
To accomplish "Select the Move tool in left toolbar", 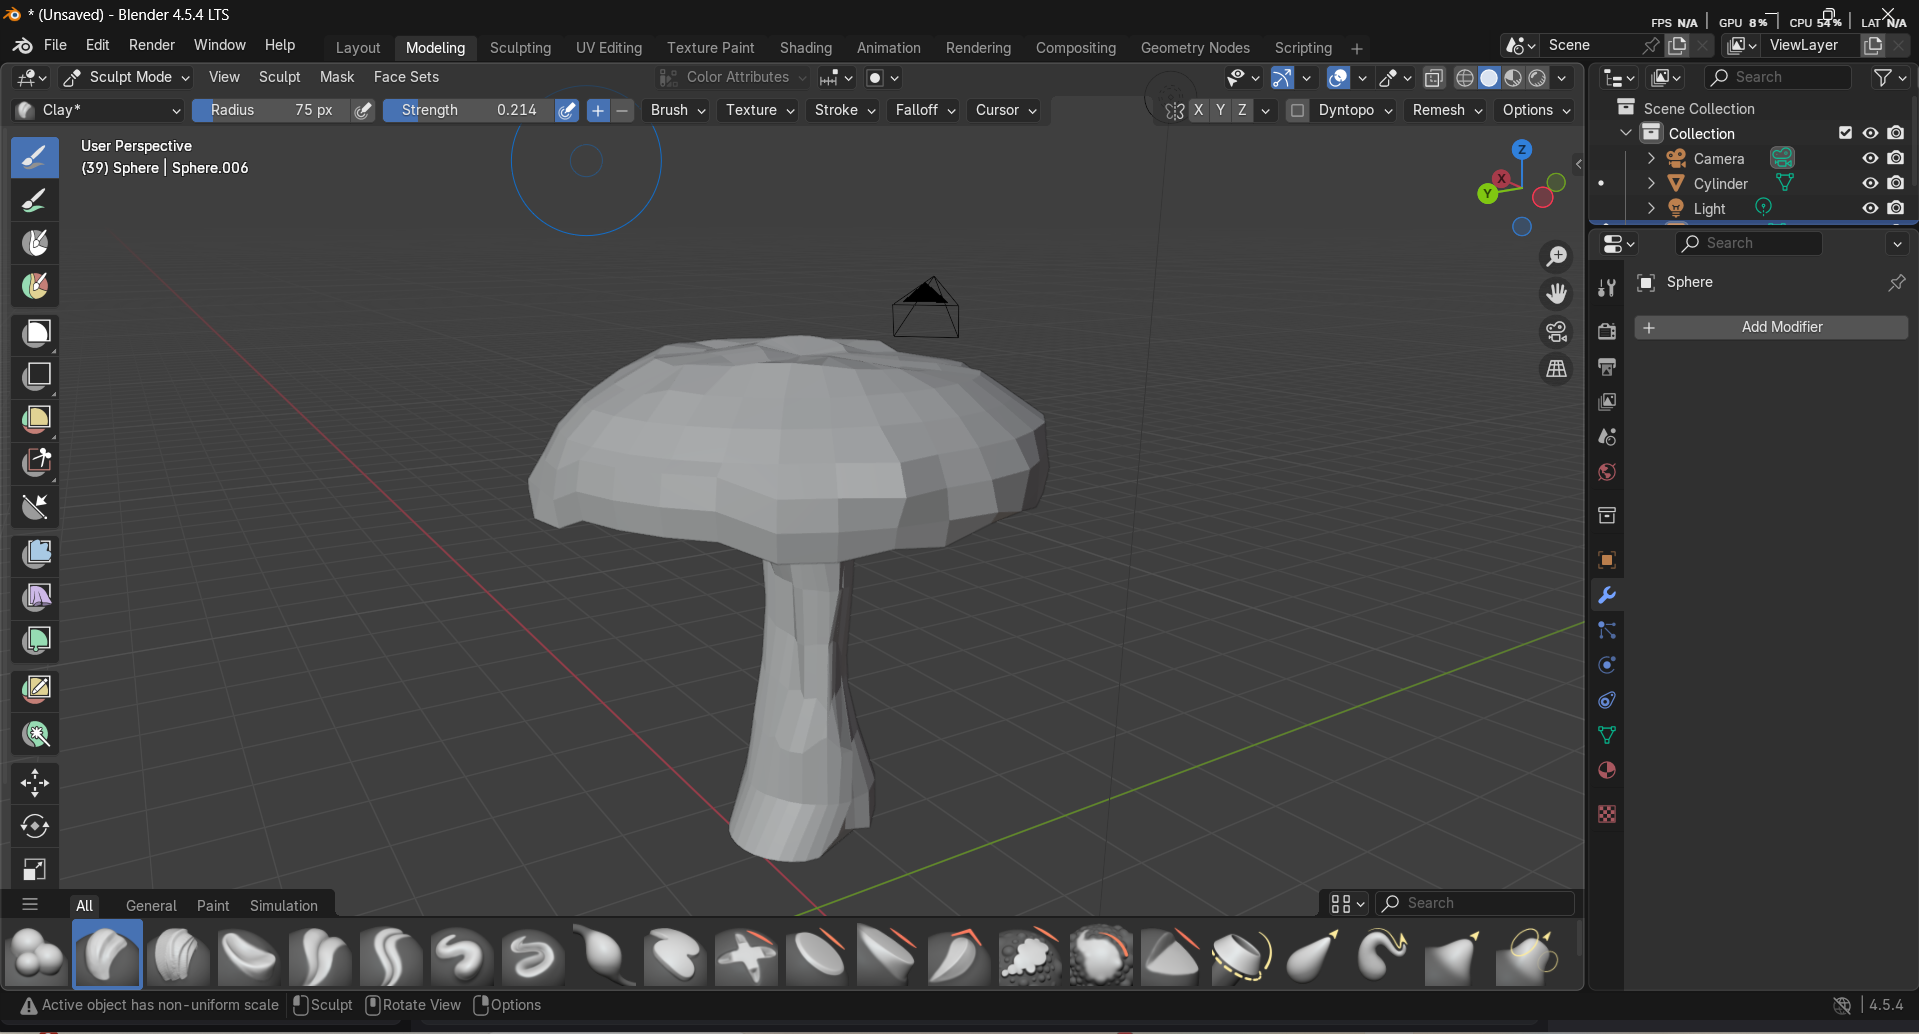I will (35, 783).
